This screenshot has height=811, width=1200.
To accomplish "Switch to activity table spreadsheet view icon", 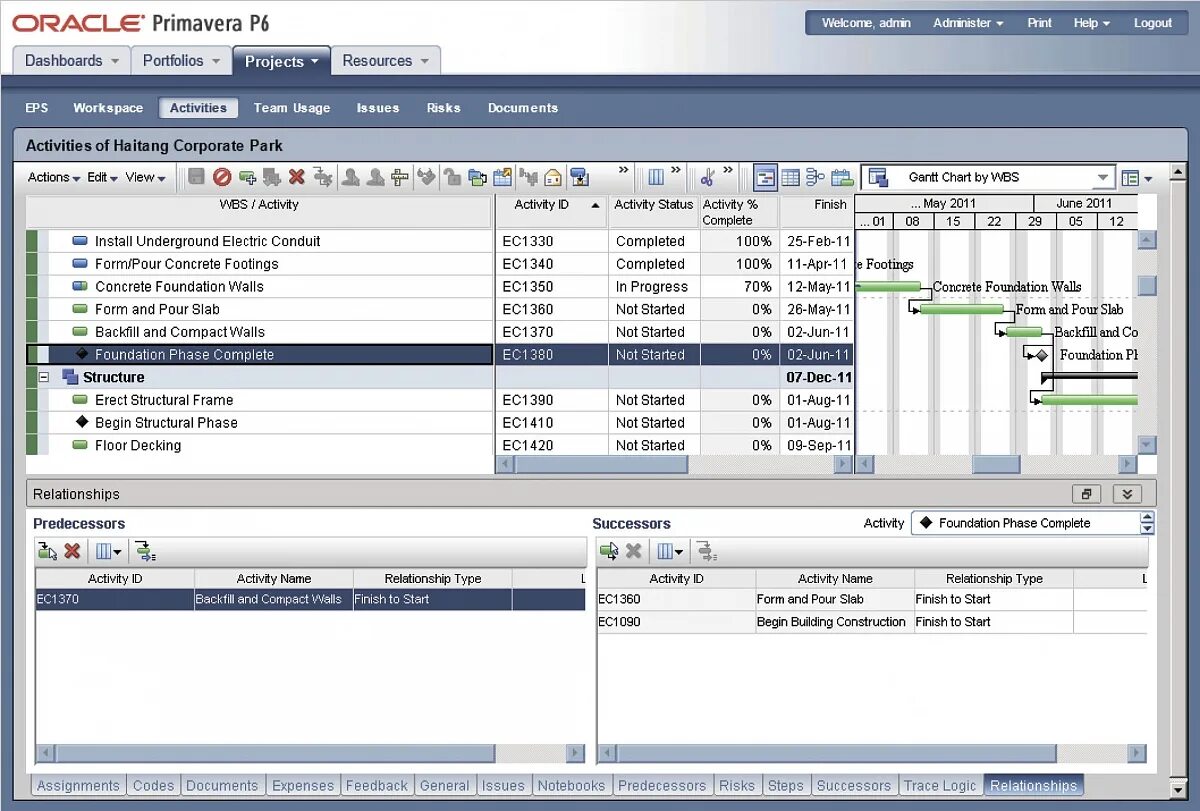I will 790,177.
